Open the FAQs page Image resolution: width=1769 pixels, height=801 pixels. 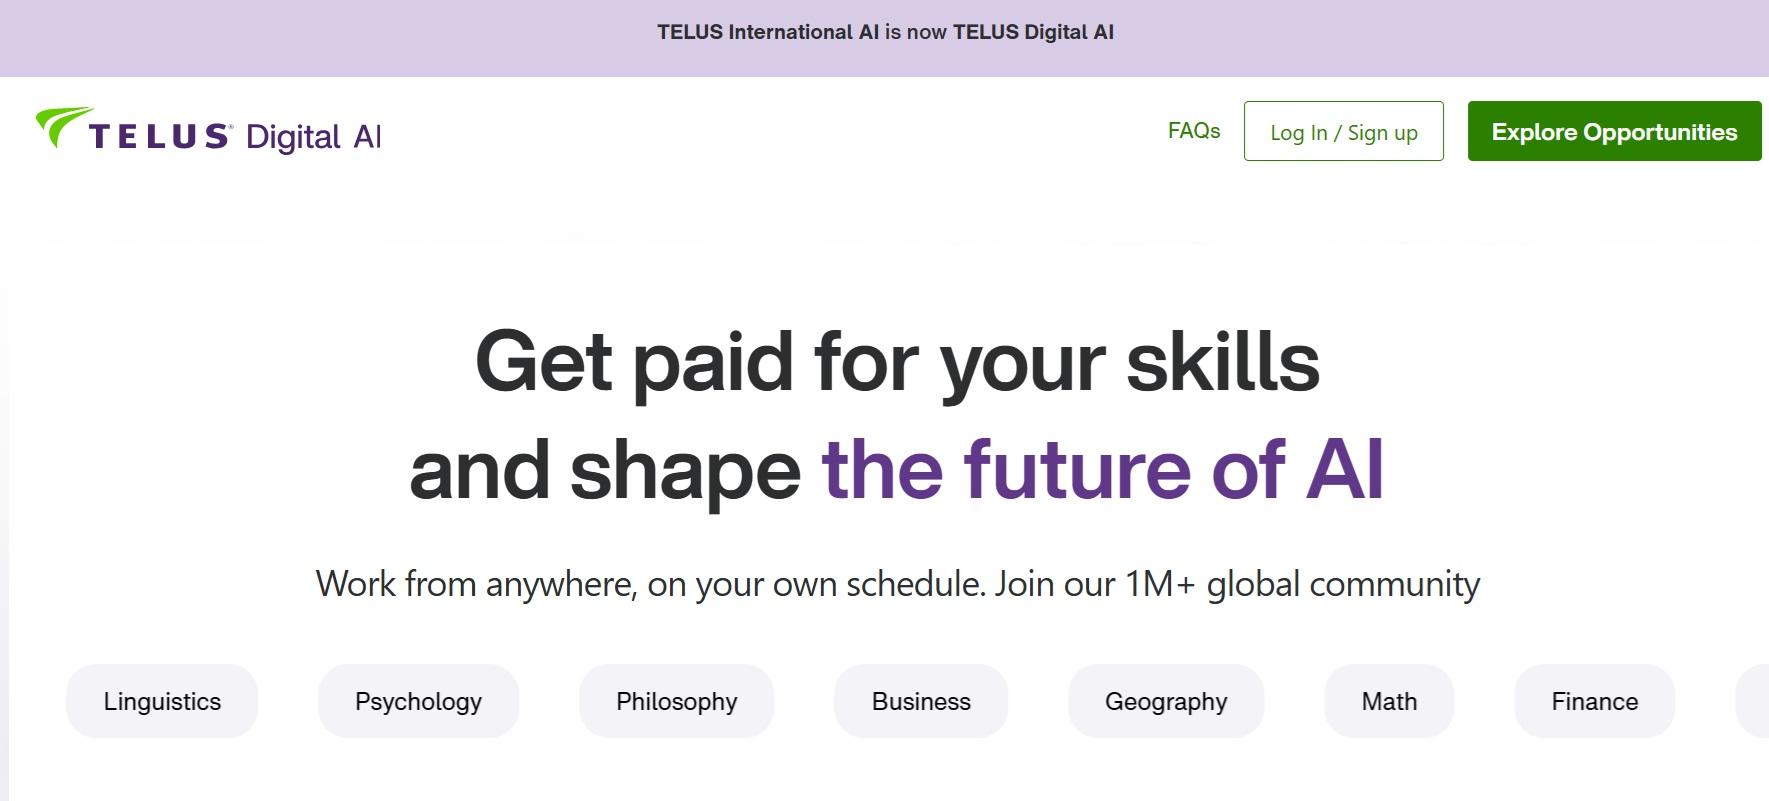point(1193,130)
